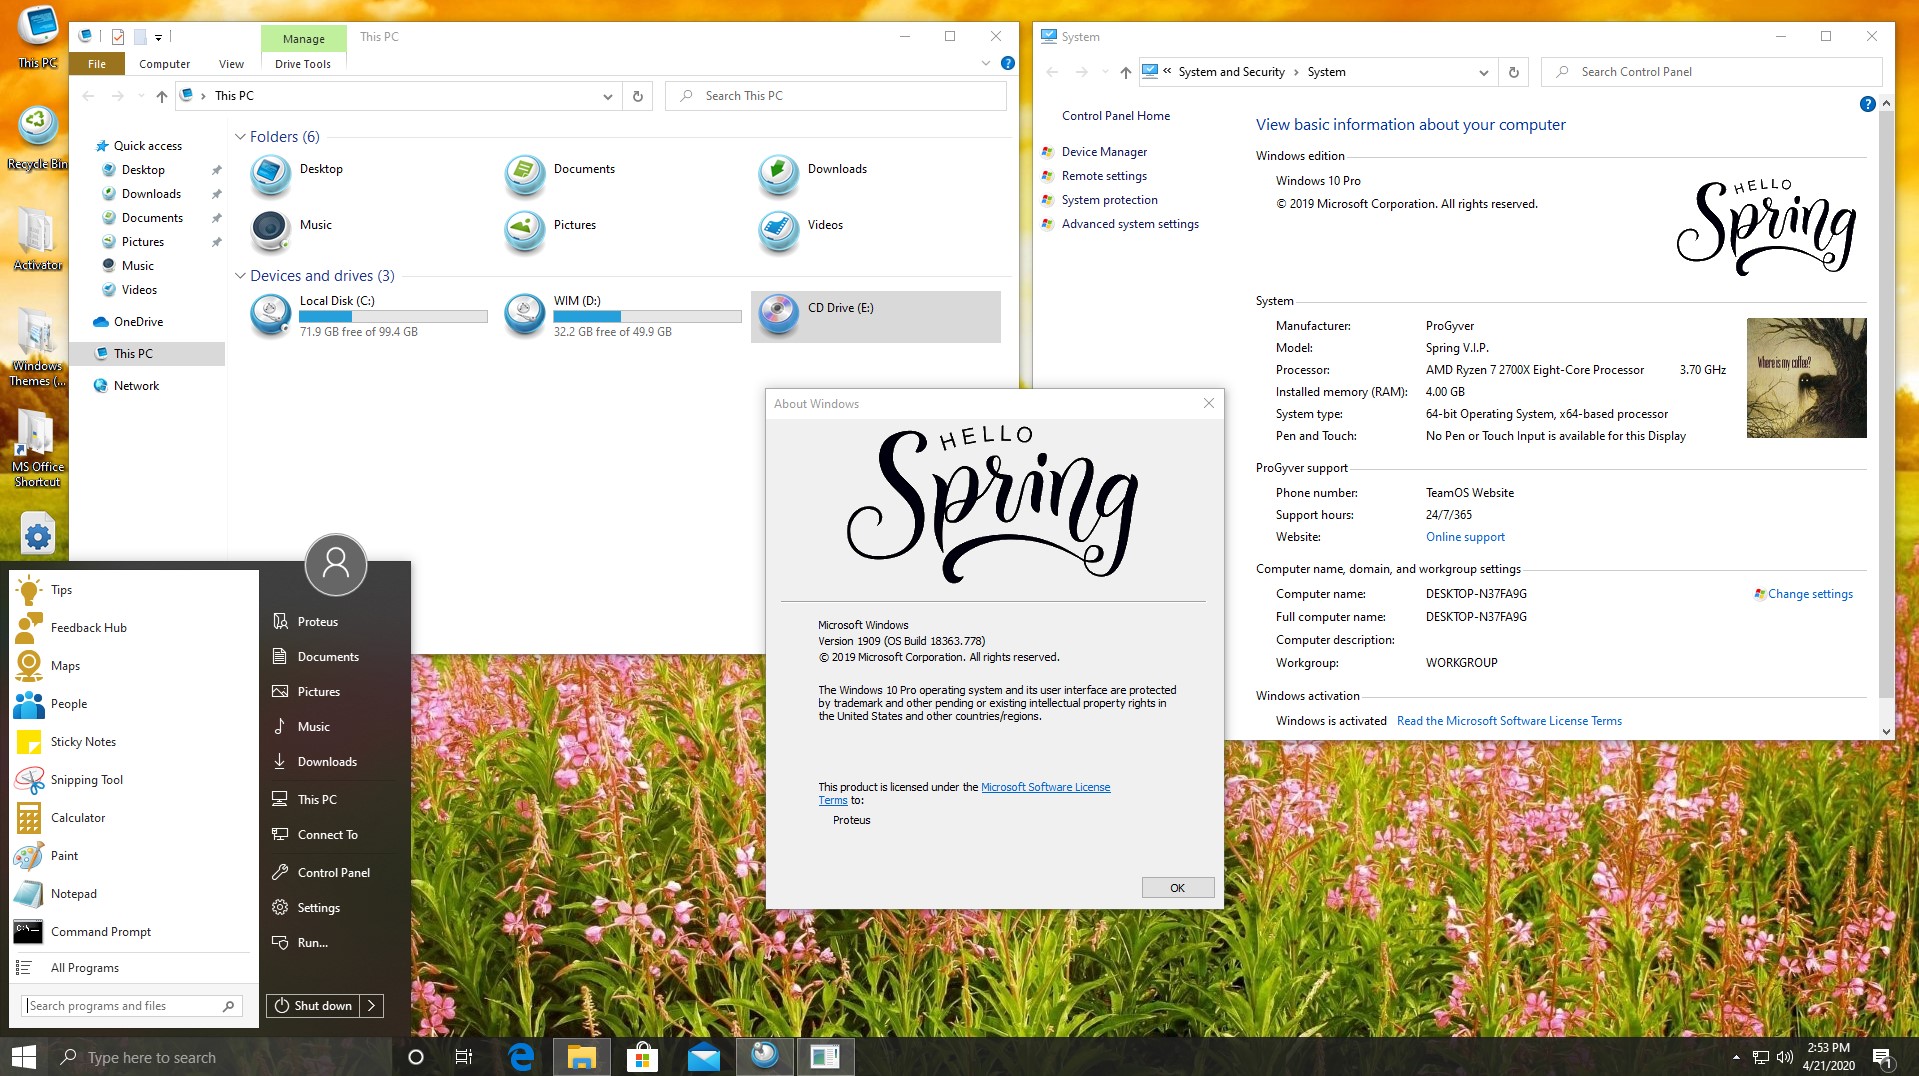1919x1076 pixels.
Task: Open recent locations dropdown in This PC
Action: pos(141,97)
